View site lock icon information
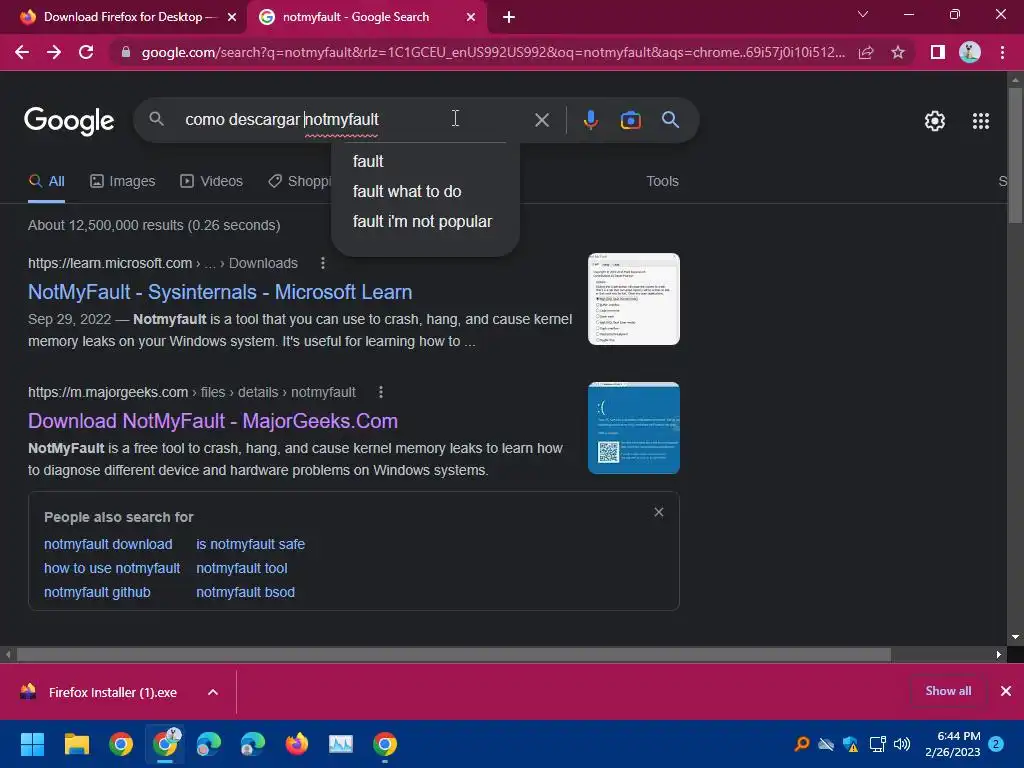The width and height of the screenshot is (1024, 768). [126, 52]
